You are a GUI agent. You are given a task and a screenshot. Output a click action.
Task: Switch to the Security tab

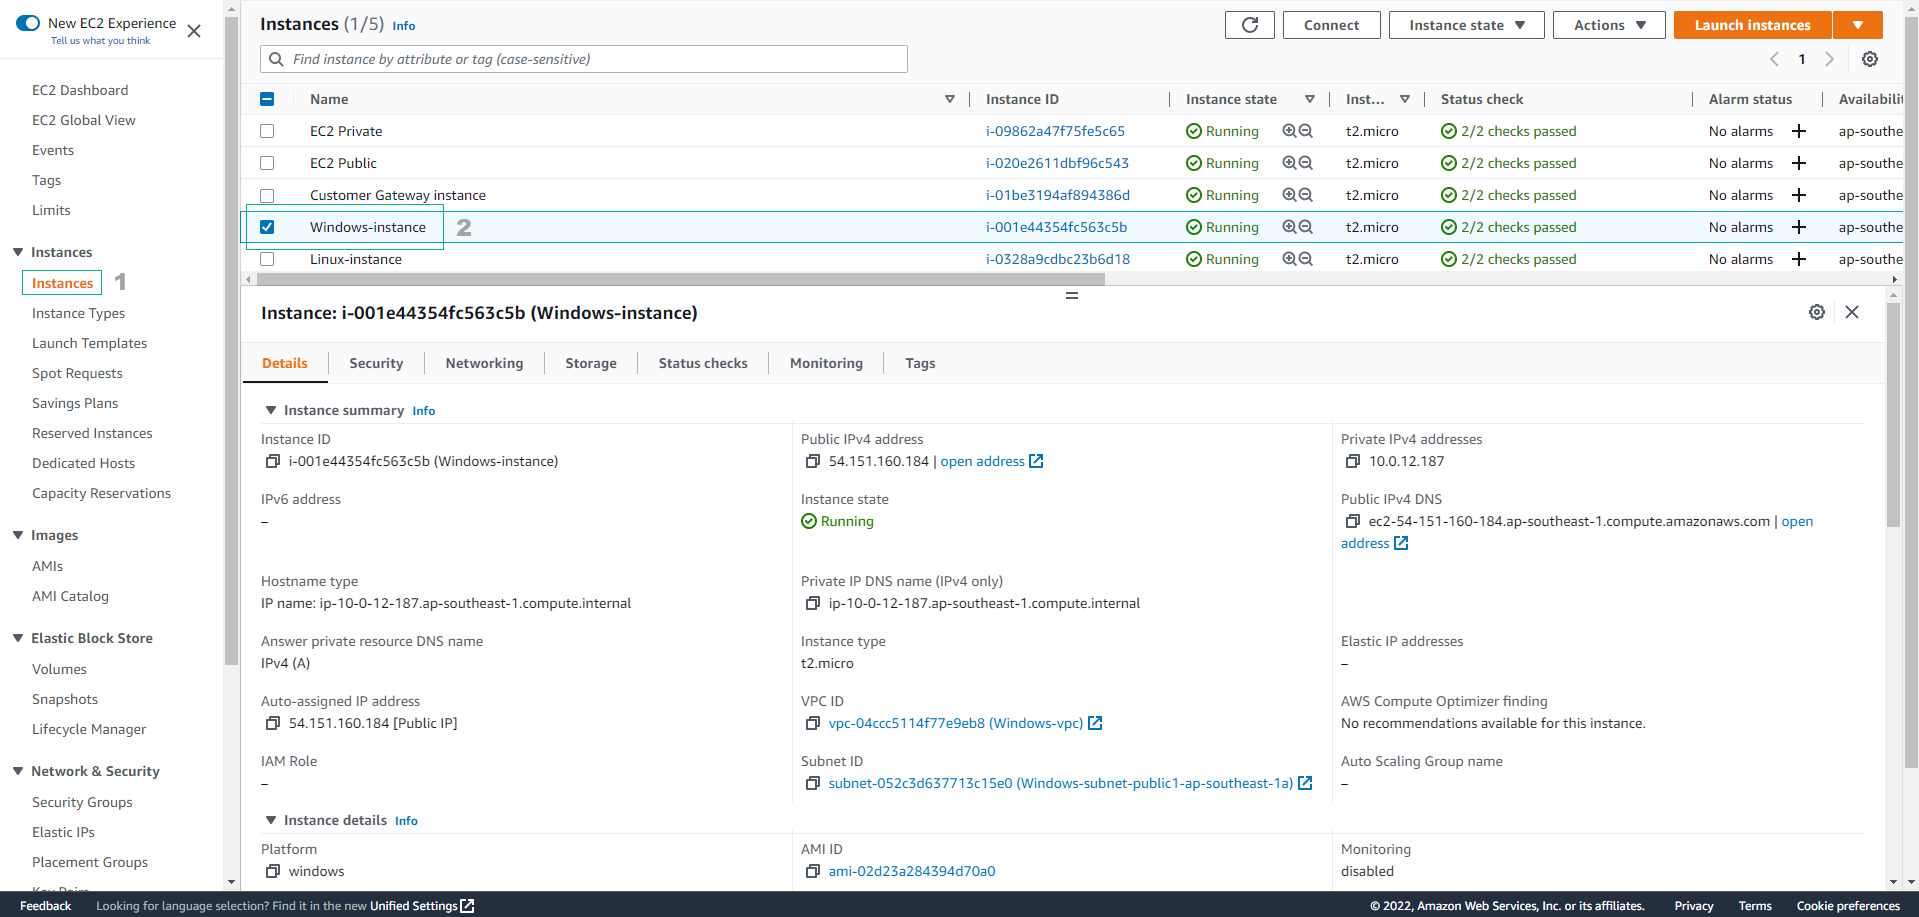click(x=376, y=363)
